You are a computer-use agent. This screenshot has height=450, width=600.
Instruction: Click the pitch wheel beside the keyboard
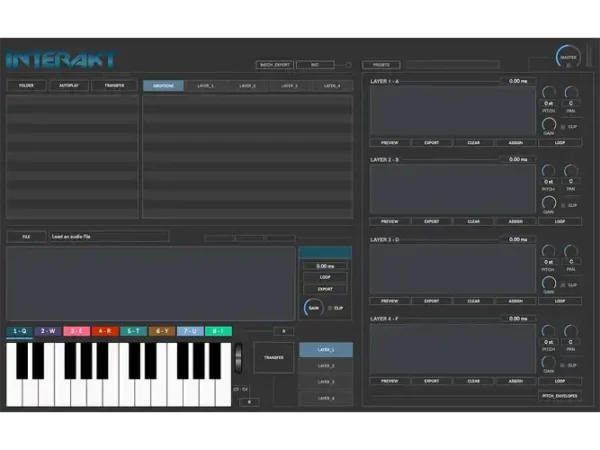coord(239,358)
